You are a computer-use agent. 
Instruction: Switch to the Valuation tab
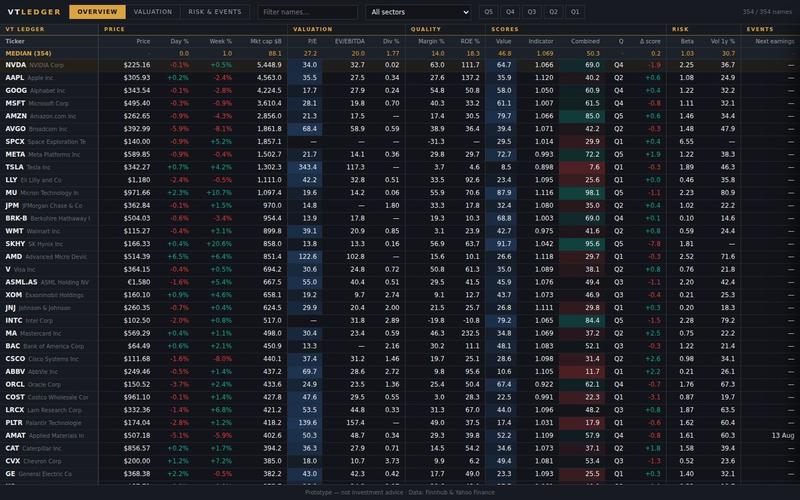153,12
